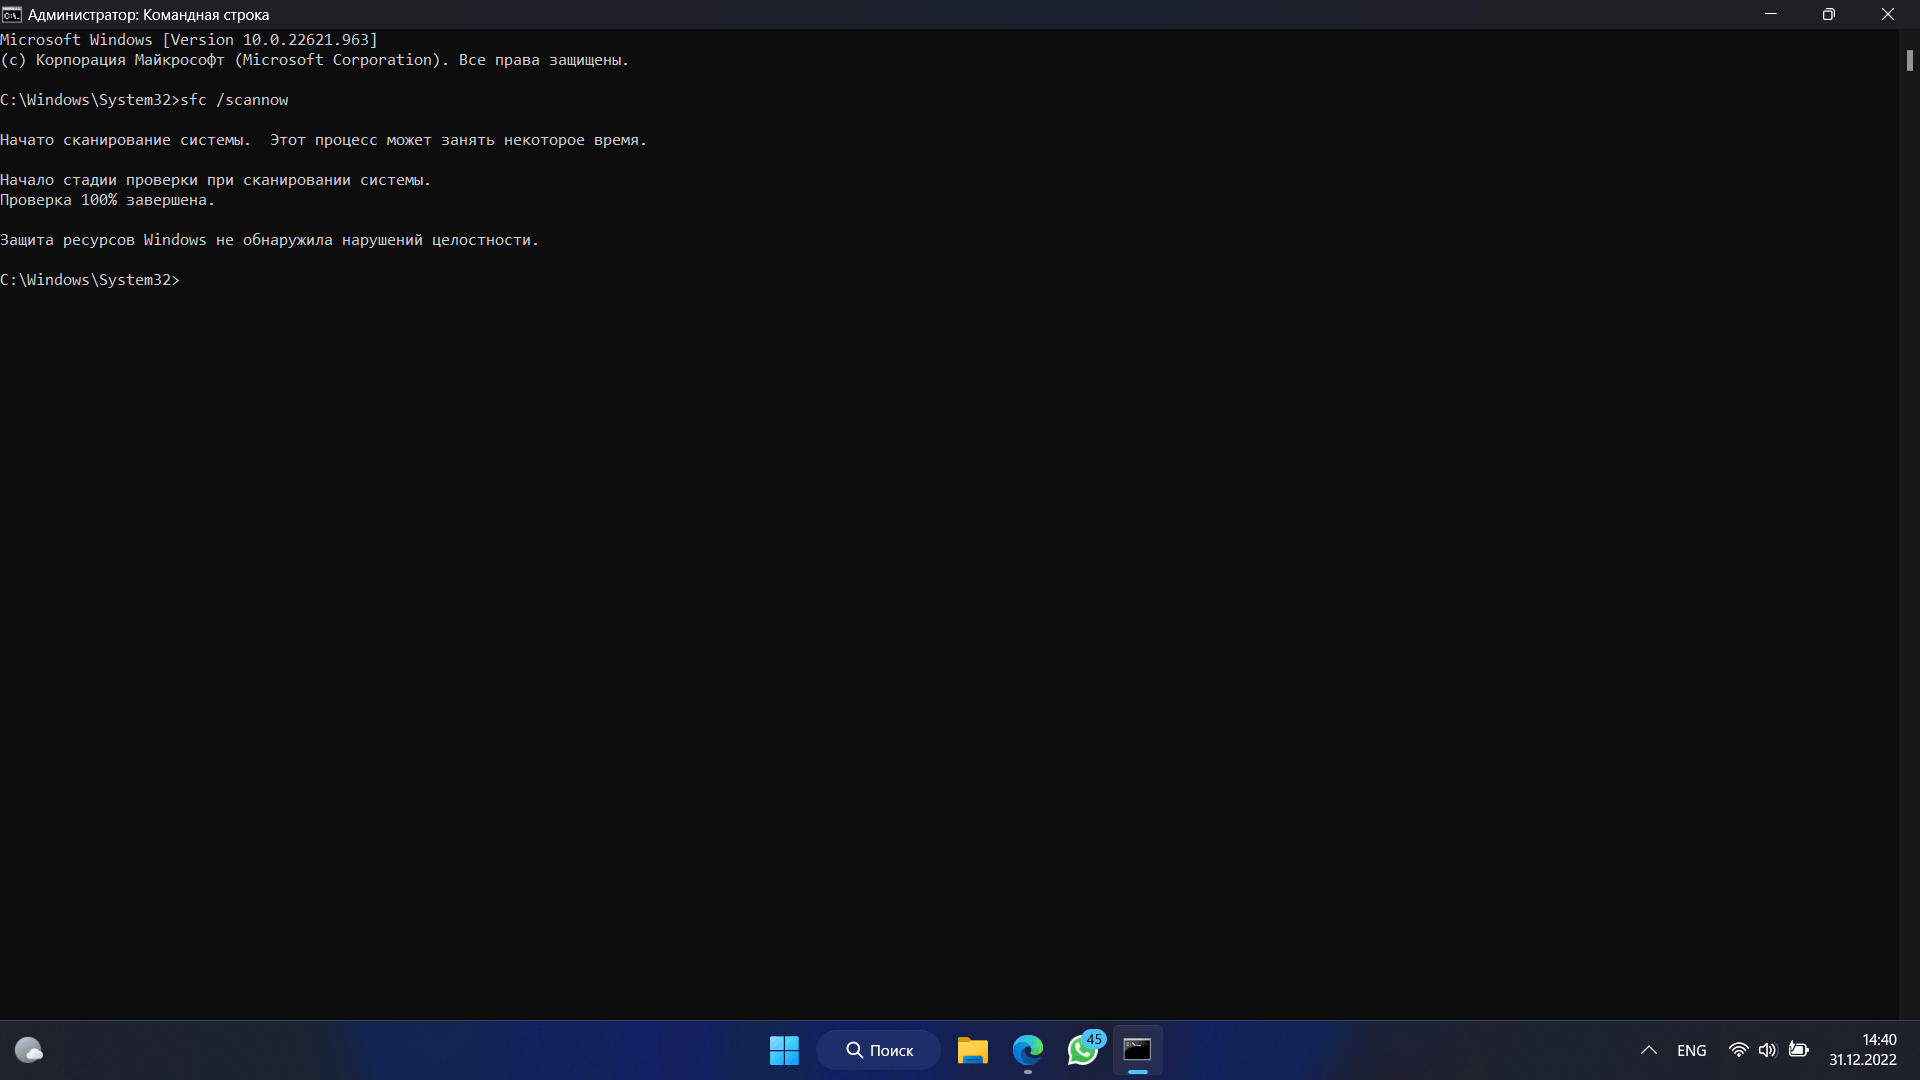This screenshot has width=1920, height=1080.
Task: Click the console vertical scrollbar thumb
Action: (x=1909, y=60)
